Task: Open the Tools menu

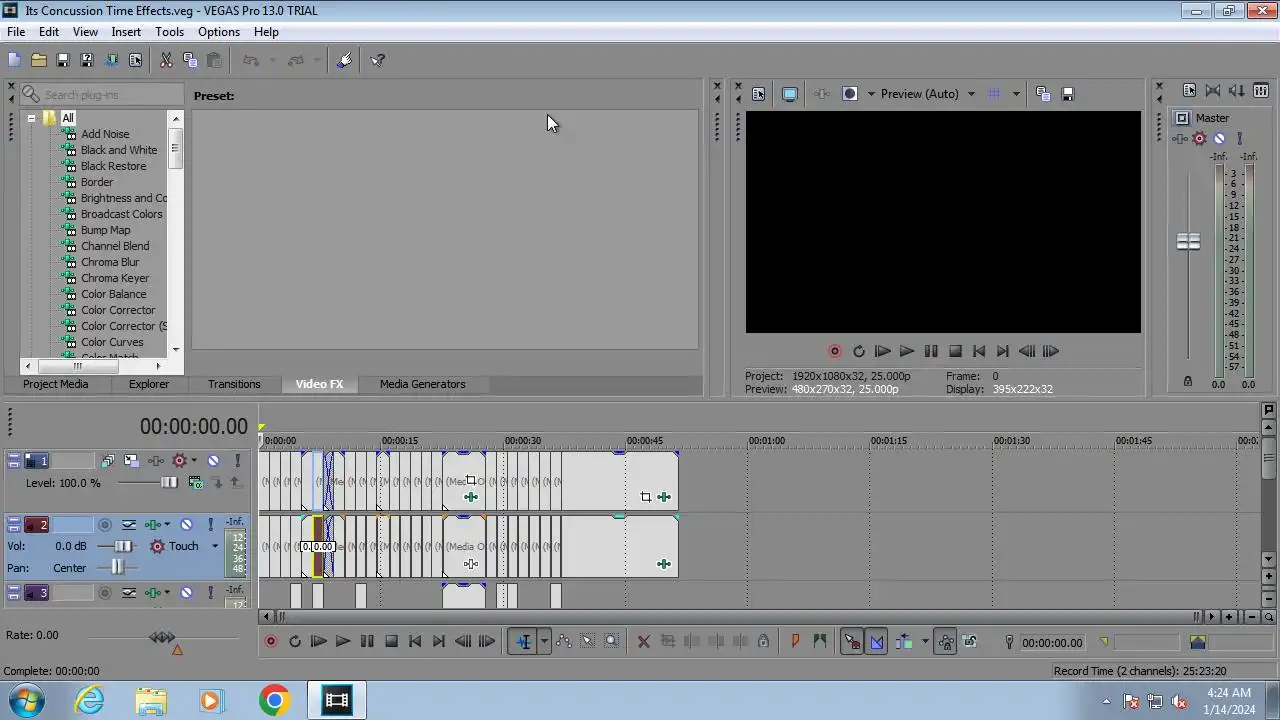Action: click(169, 32)
